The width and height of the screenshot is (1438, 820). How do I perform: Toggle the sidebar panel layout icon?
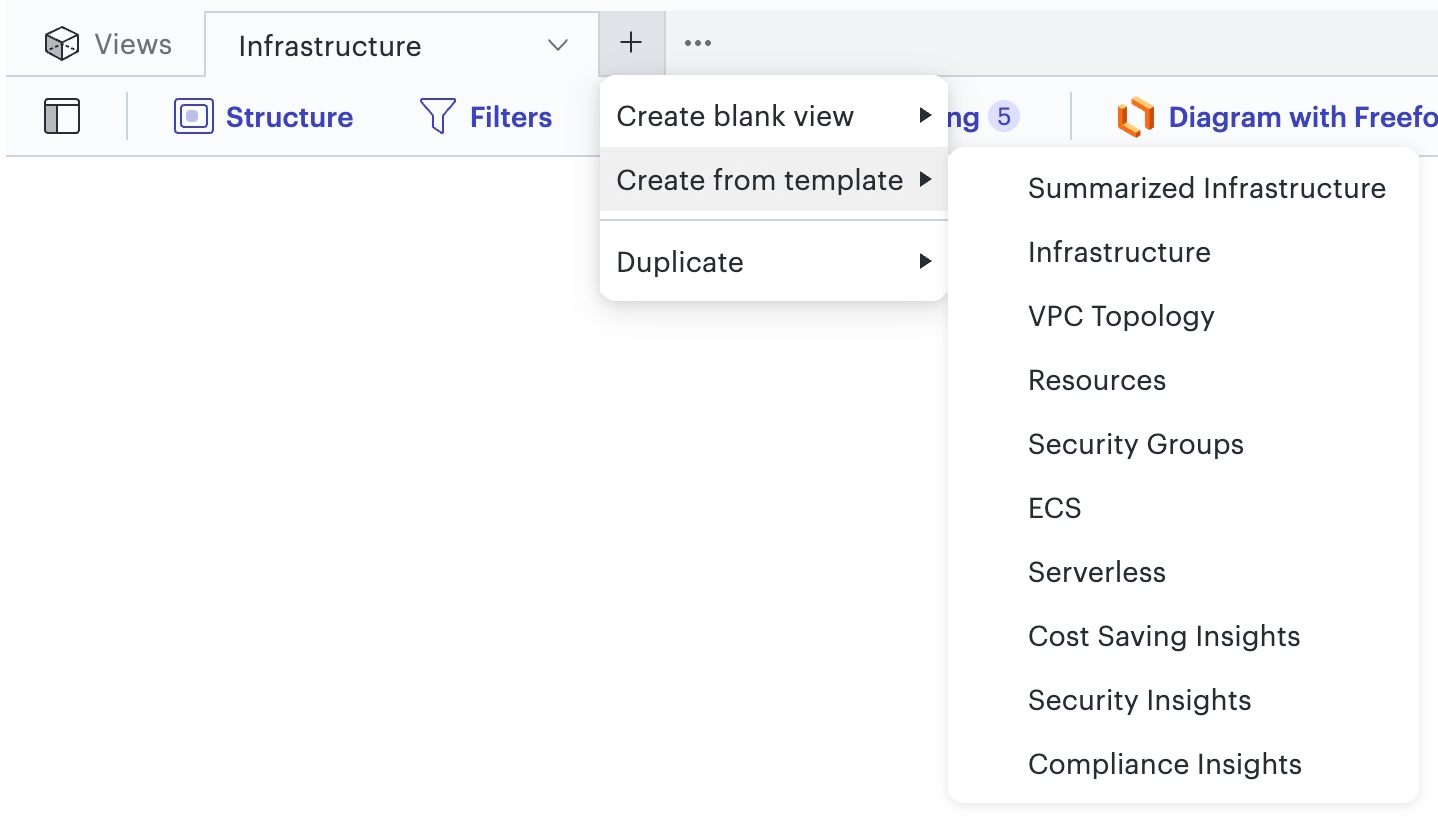pyautogui.click(x=62, y=117)
